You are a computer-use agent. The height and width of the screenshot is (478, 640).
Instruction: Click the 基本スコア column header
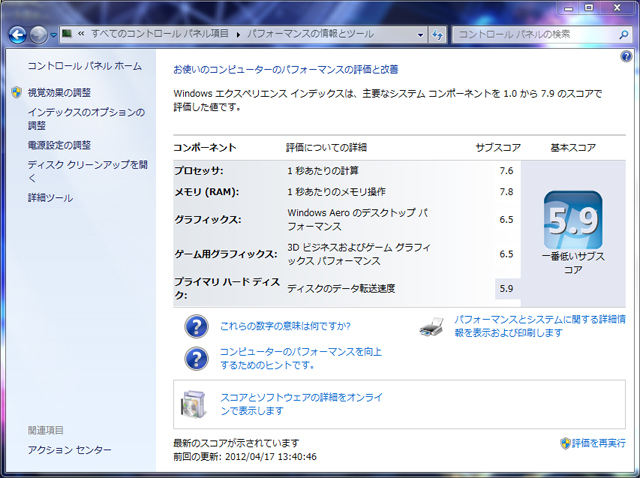click(573, 148)
